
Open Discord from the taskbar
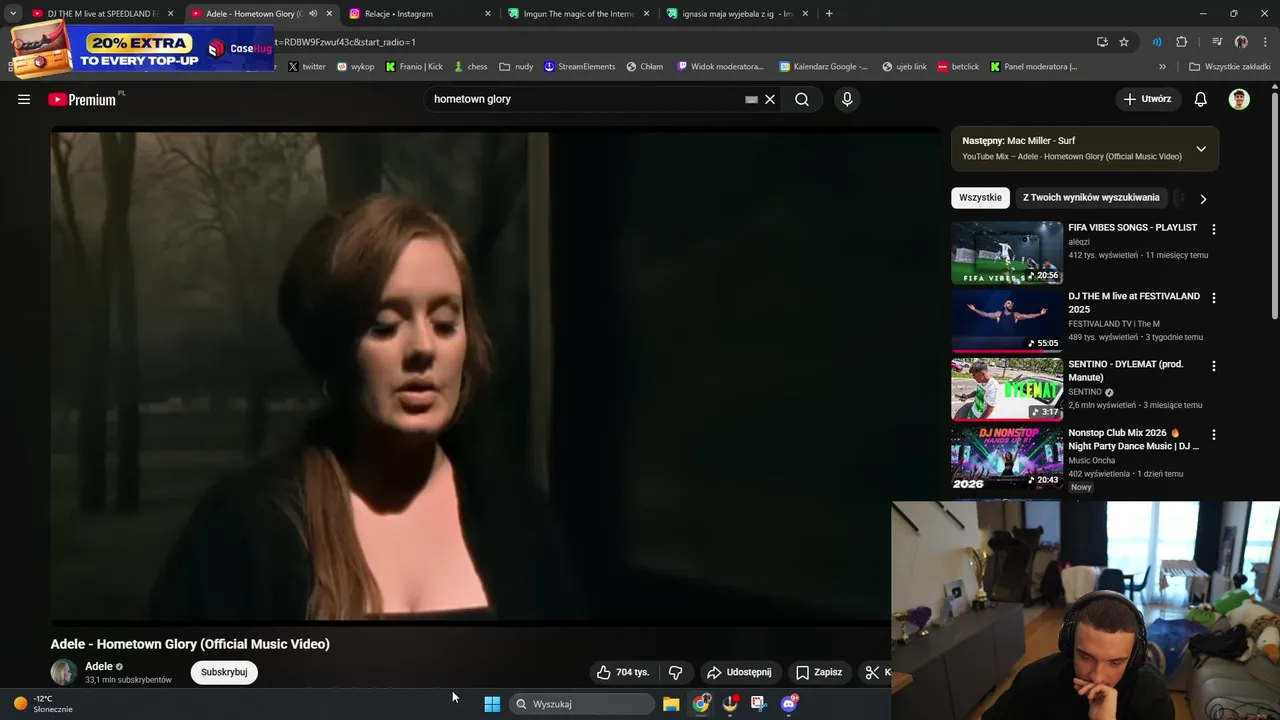789,704
